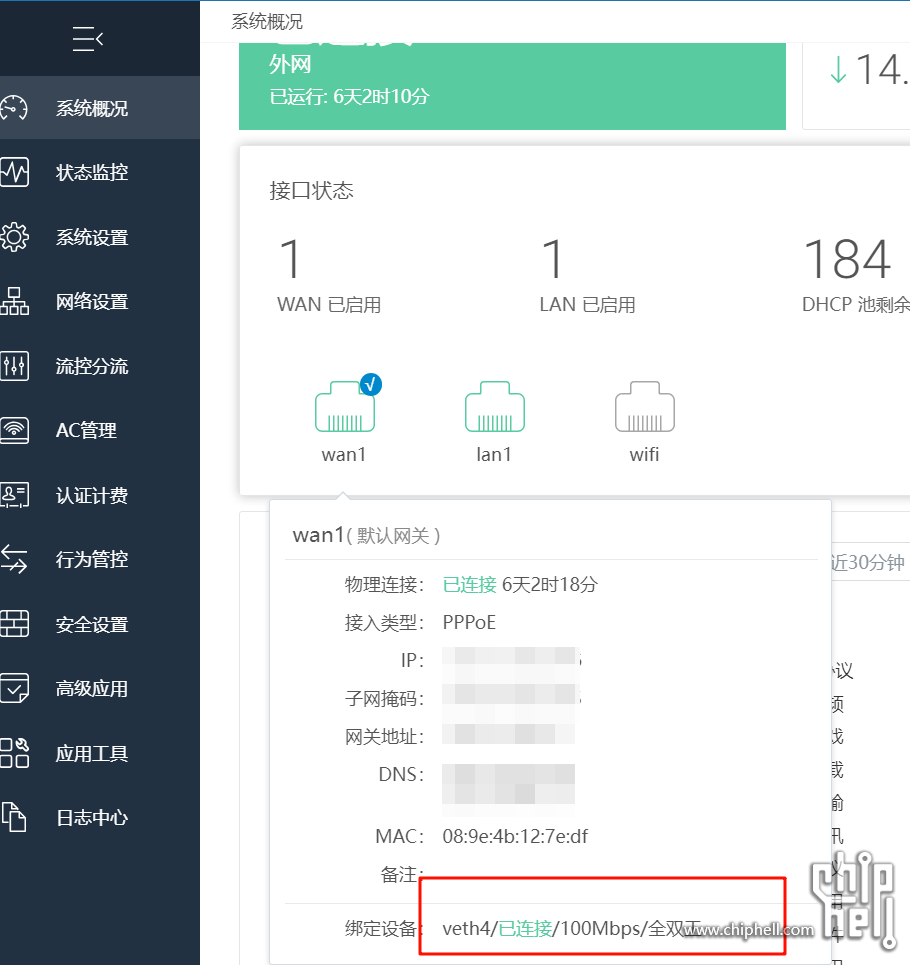
Task: Click the 状态监控 waveform icon
Action: [x=14, y=172]
